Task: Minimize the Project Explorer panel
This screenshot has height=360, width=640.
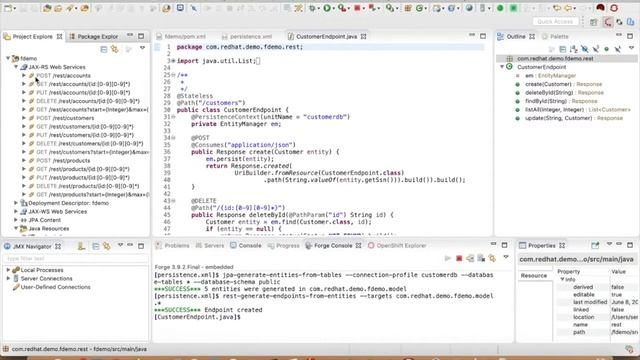Action: 130,36
